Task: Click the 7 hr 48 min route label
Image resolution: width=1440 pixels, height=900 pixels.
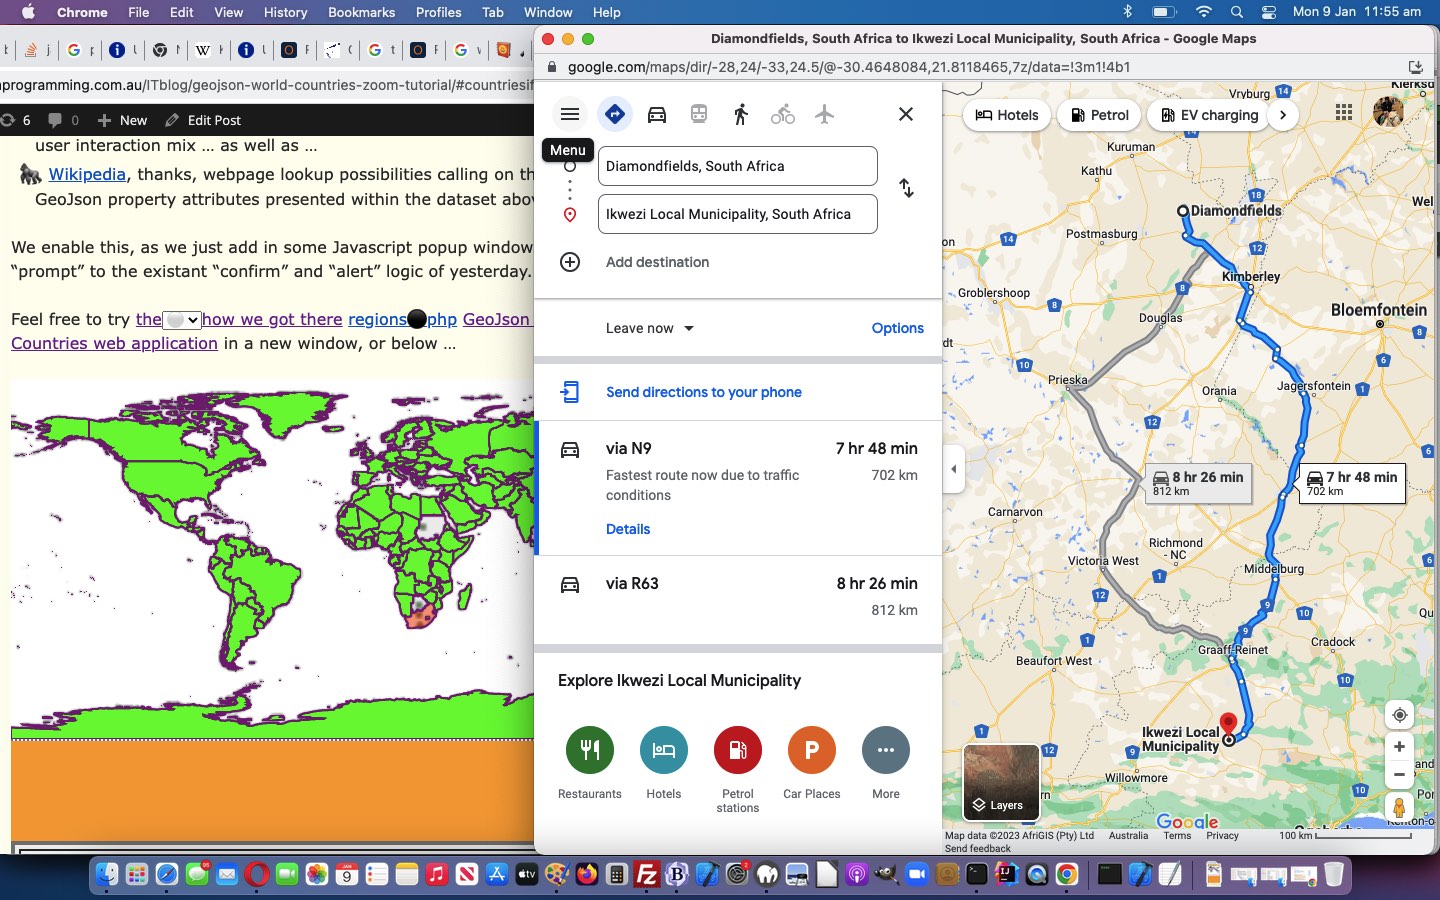Action: (x=1352, y=483)
